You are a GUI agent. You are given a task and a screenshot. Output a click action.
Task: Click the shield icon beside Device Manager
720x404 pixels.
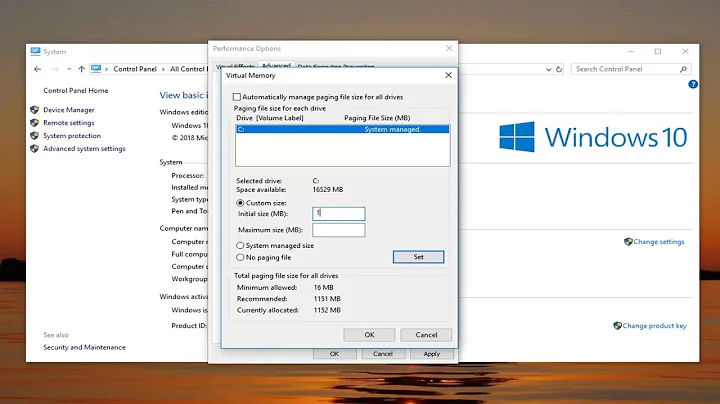coord(34,110)
